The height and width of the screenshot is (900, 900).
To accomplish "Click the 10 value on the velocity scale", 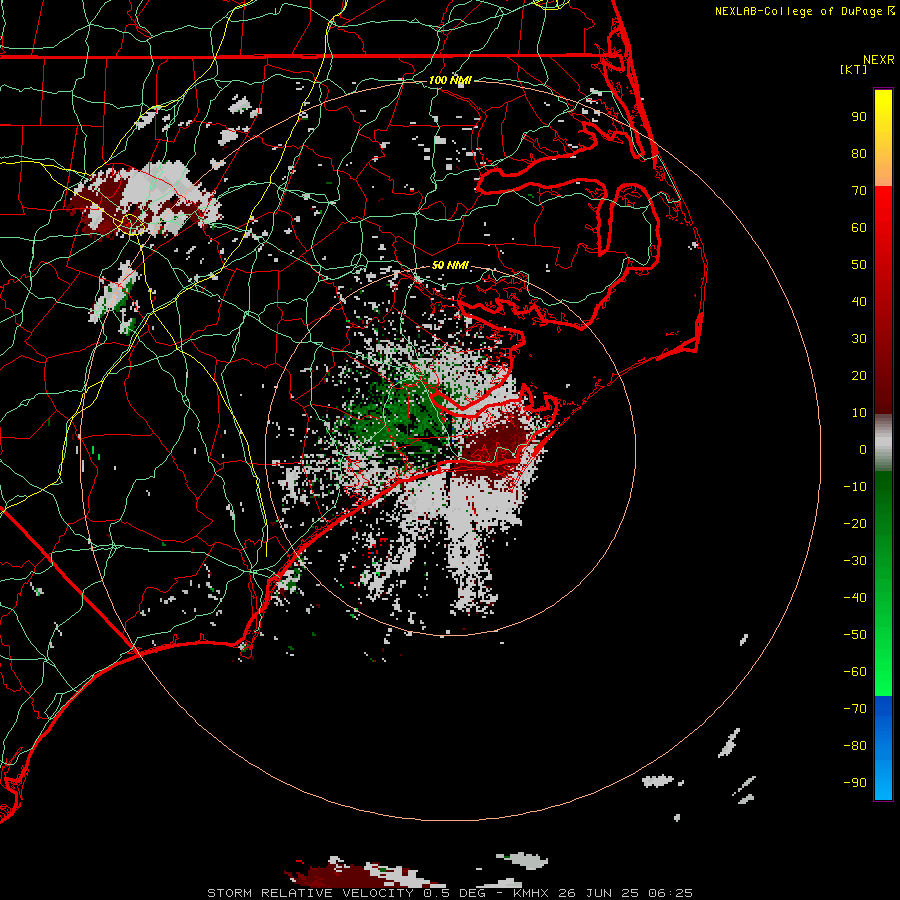I will [x=859, y=413].
